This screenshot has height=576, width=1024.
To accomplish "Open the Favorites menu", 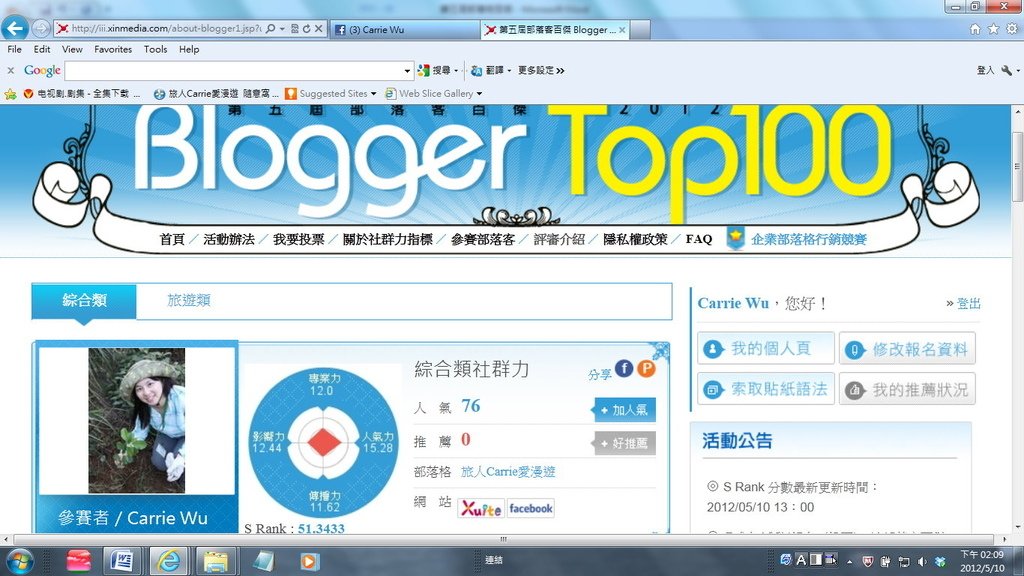I will 113,50.
